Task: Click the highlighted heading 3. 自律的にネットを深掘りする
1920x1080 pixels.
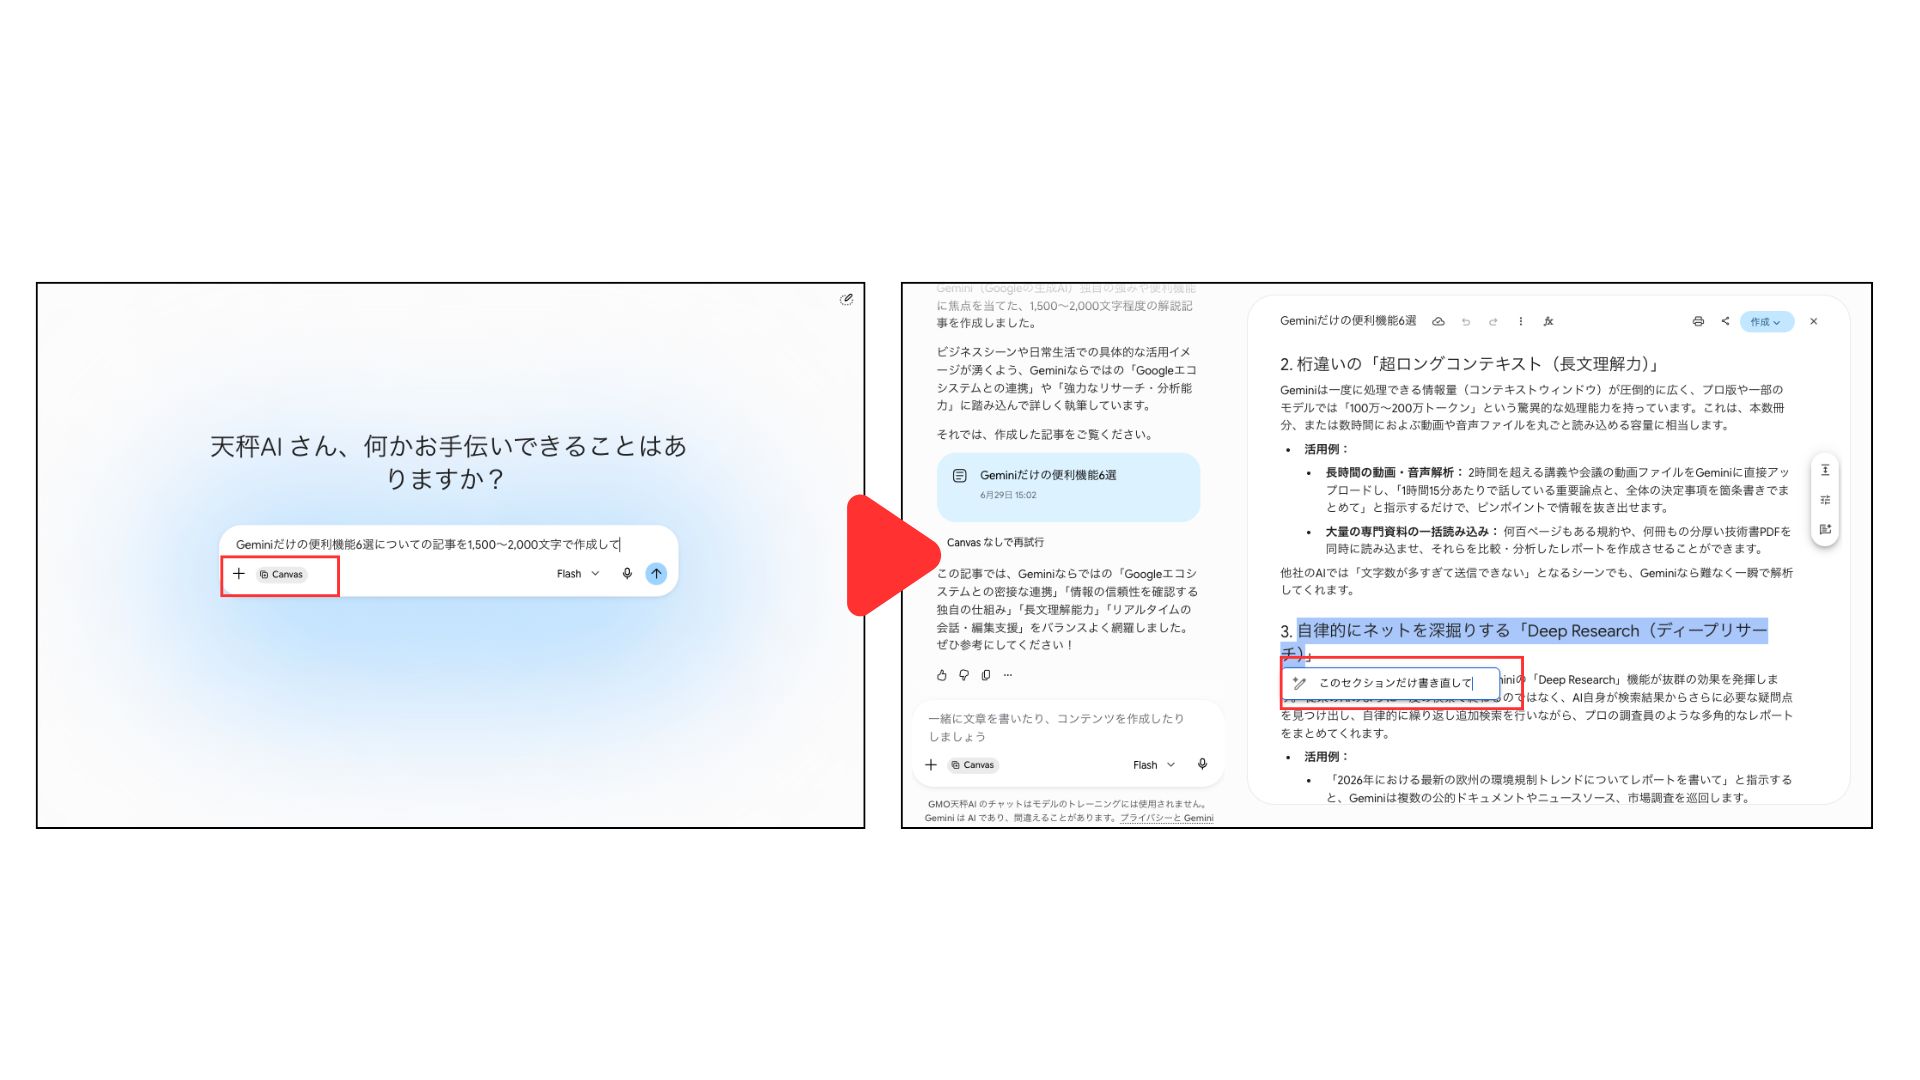Action: tap(1524, 640)
